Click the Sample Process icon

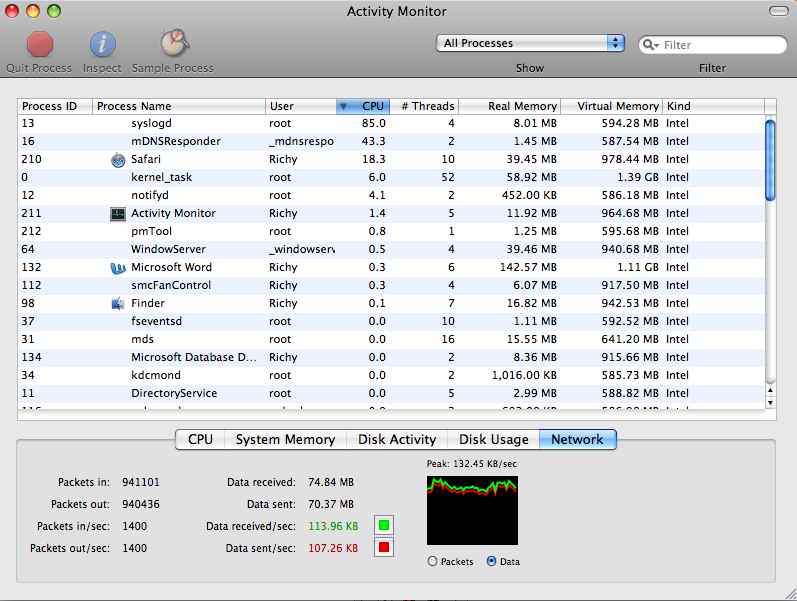point(174,43)
